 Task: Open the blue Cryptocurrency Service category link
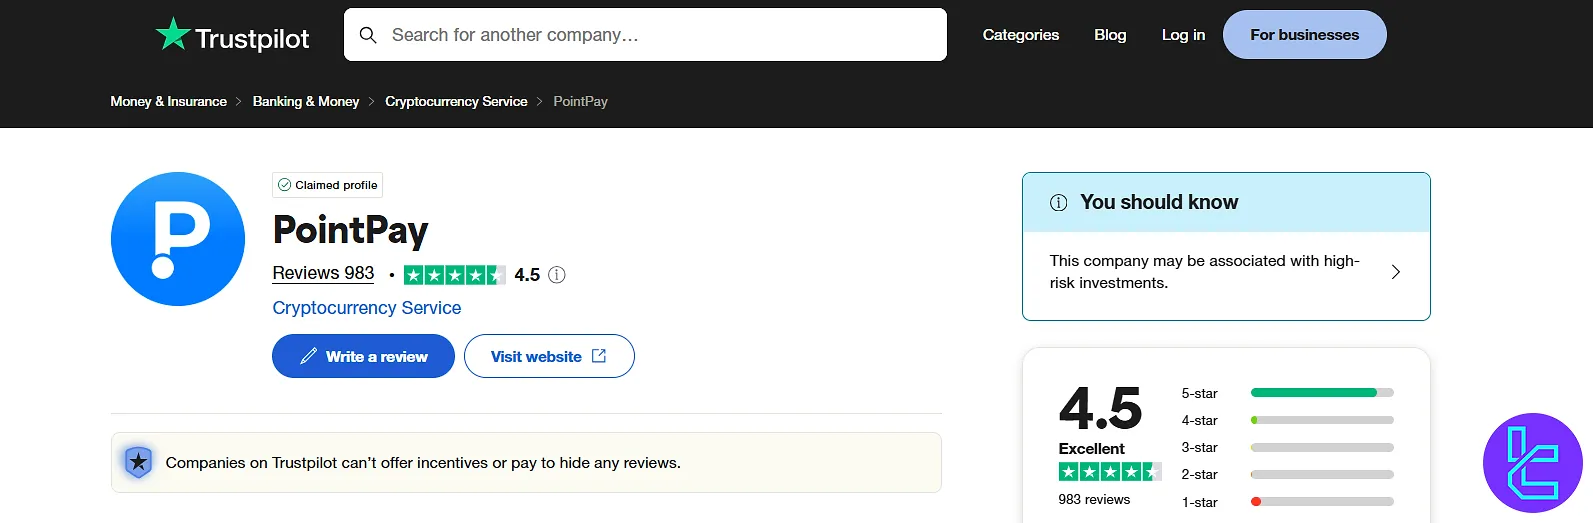click(367, 308)
